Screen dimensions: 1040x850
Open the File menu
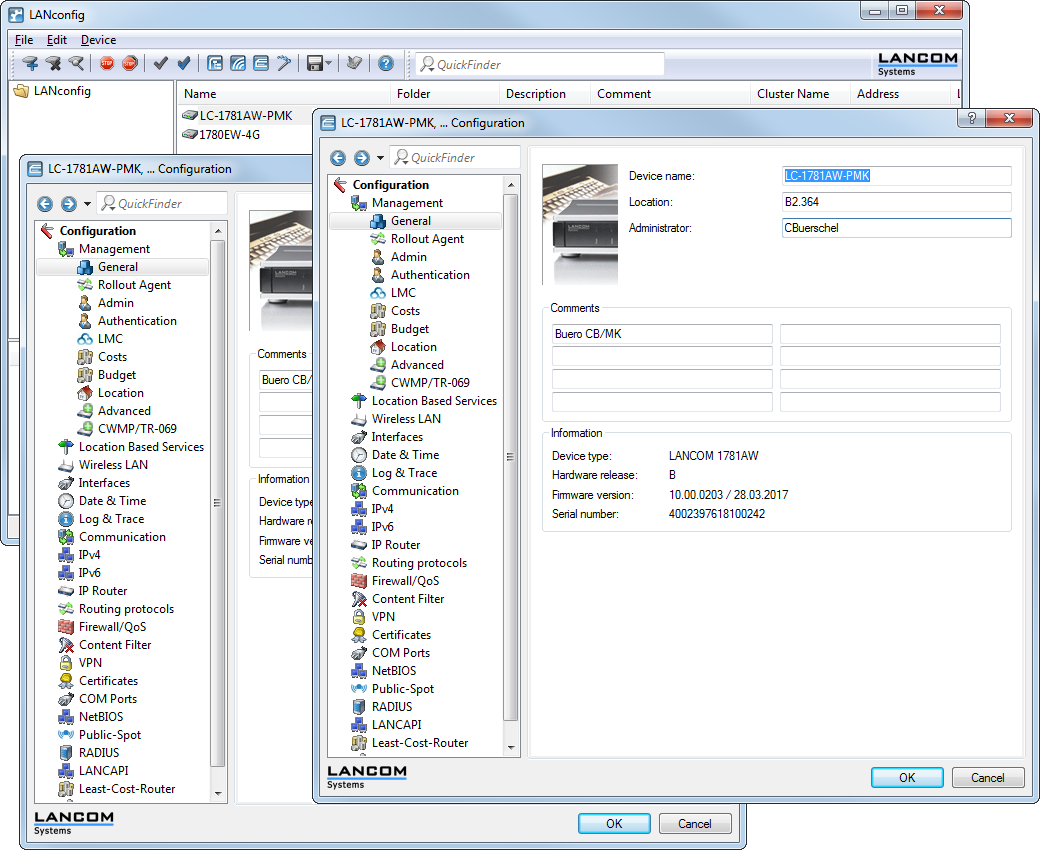[x=24, y=40]
